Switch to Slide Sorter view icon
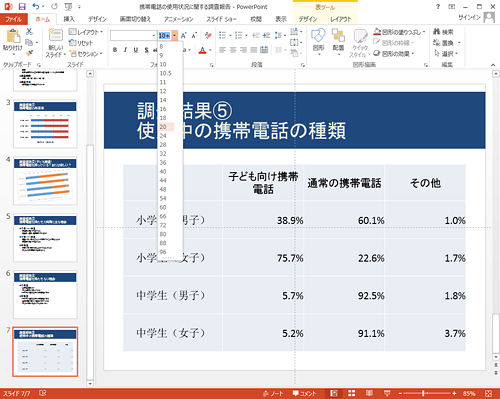 point(352,393)
